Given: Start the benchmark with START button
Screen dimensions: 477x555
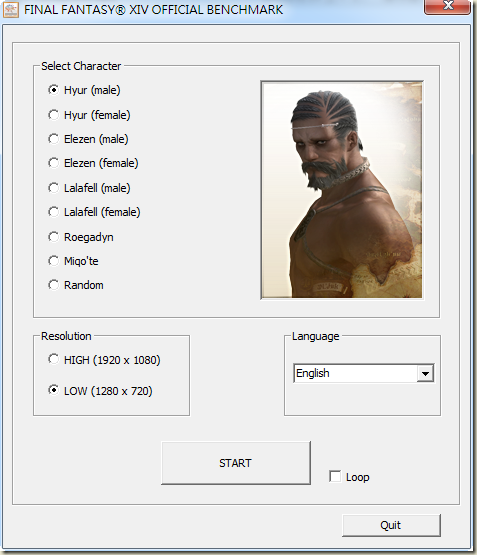Looking at the screenshot, I should [x=236, y=463].
